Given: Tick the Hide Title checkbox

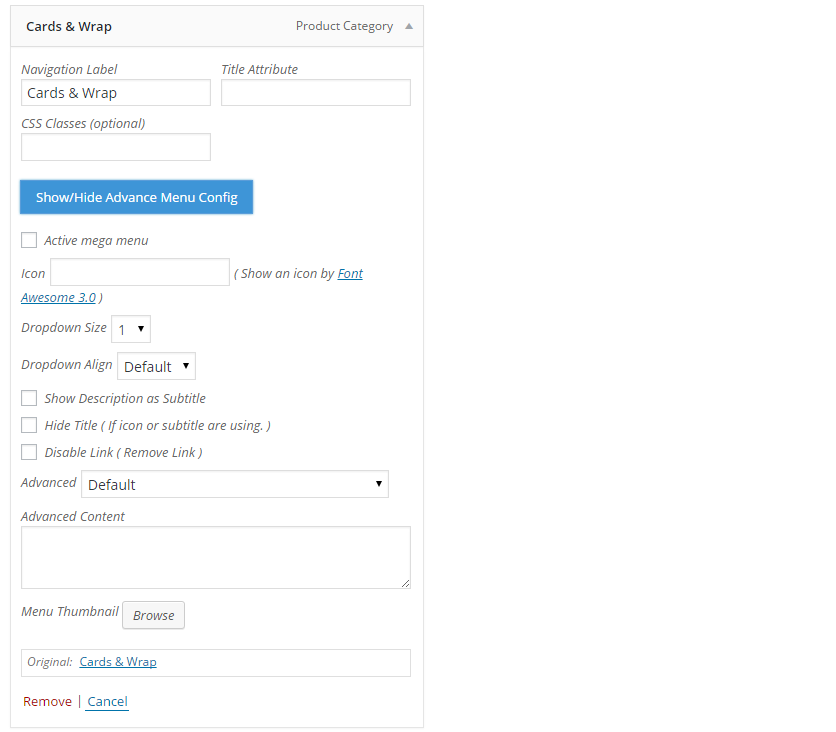Looking at the screenshot, I should 29,425.
